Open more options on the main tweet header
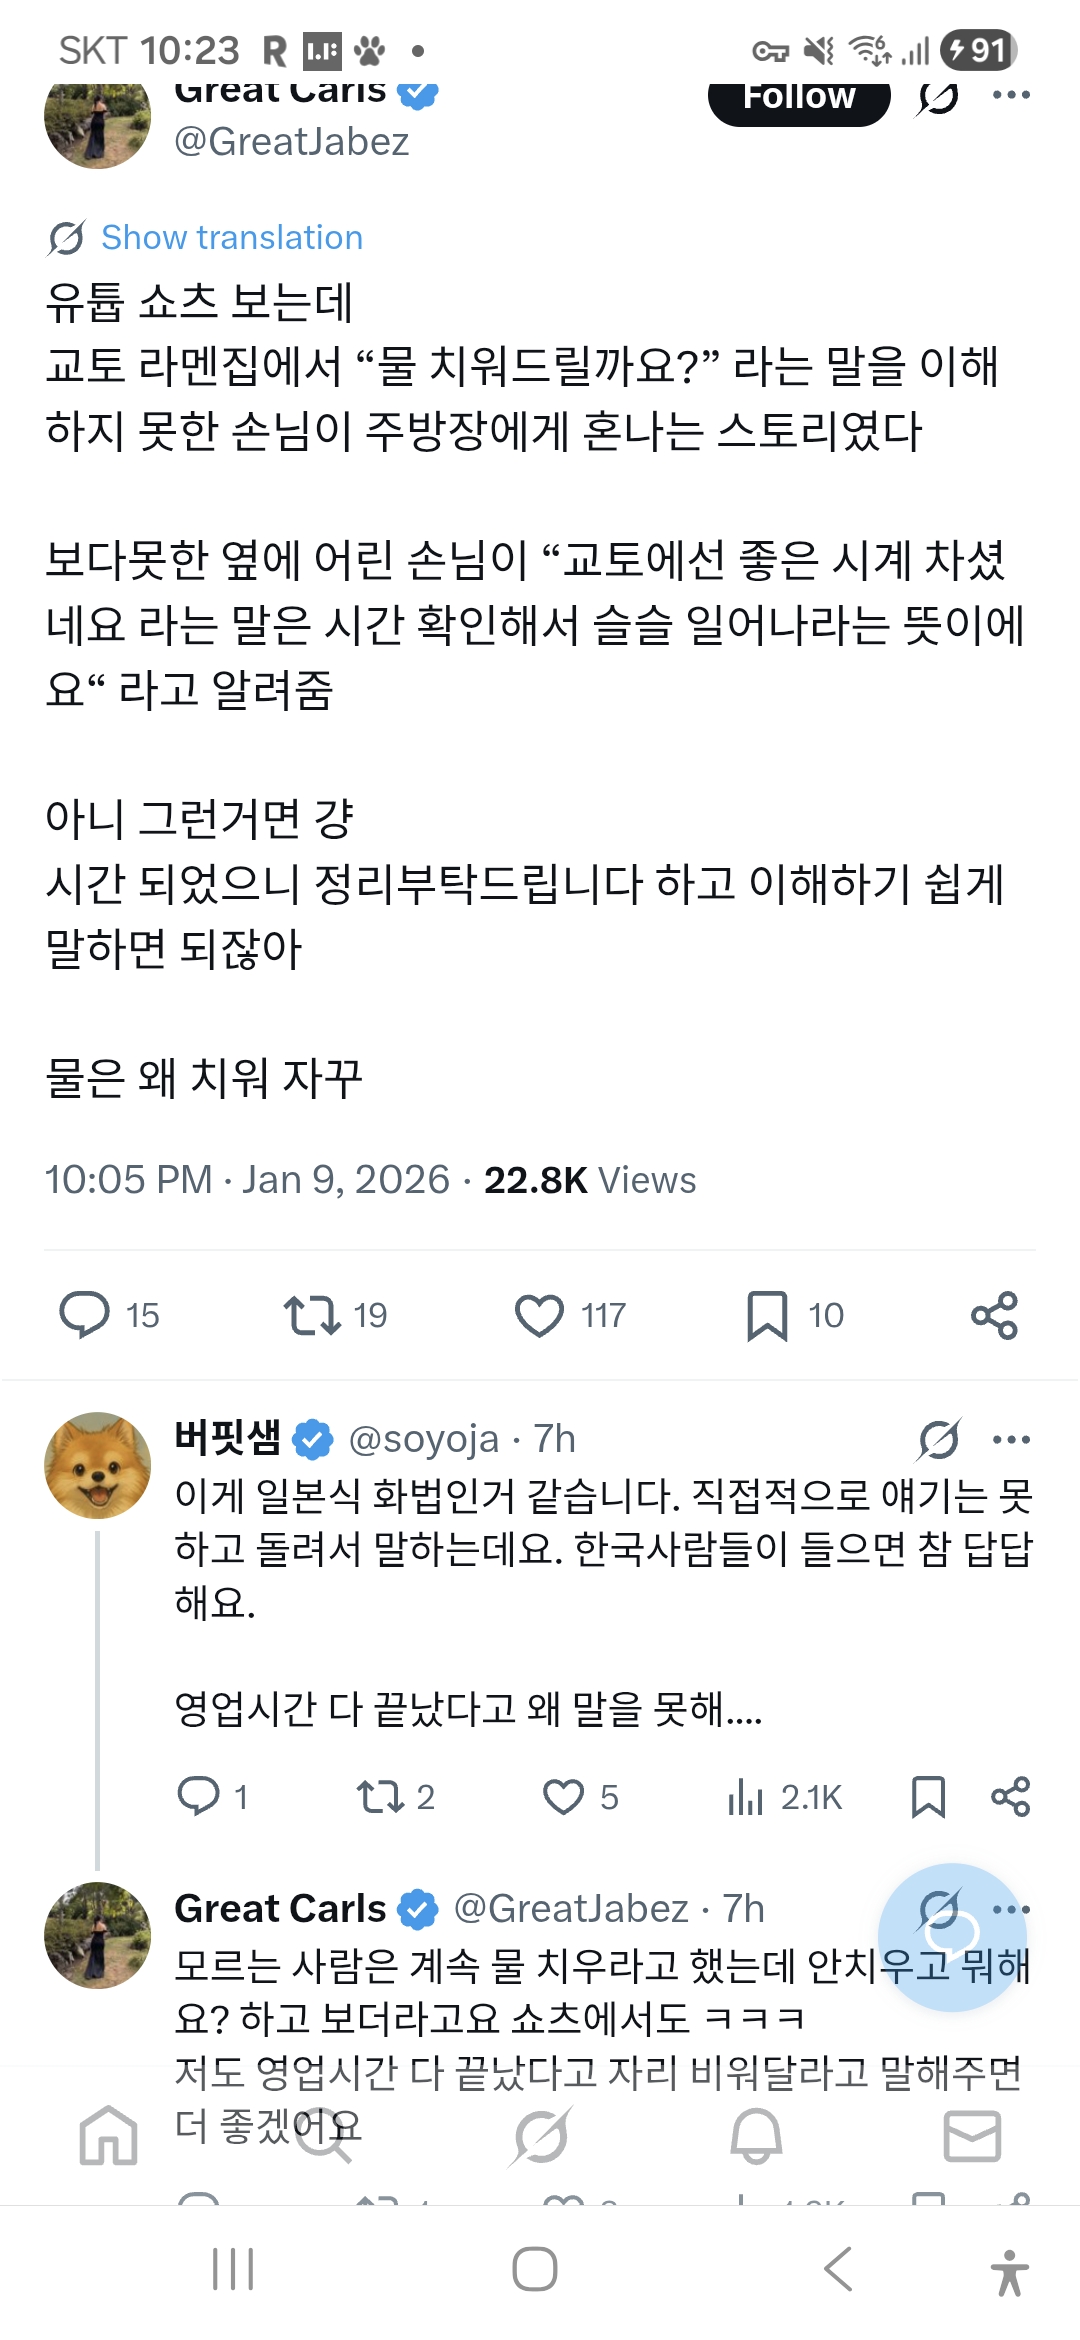 1011,96
